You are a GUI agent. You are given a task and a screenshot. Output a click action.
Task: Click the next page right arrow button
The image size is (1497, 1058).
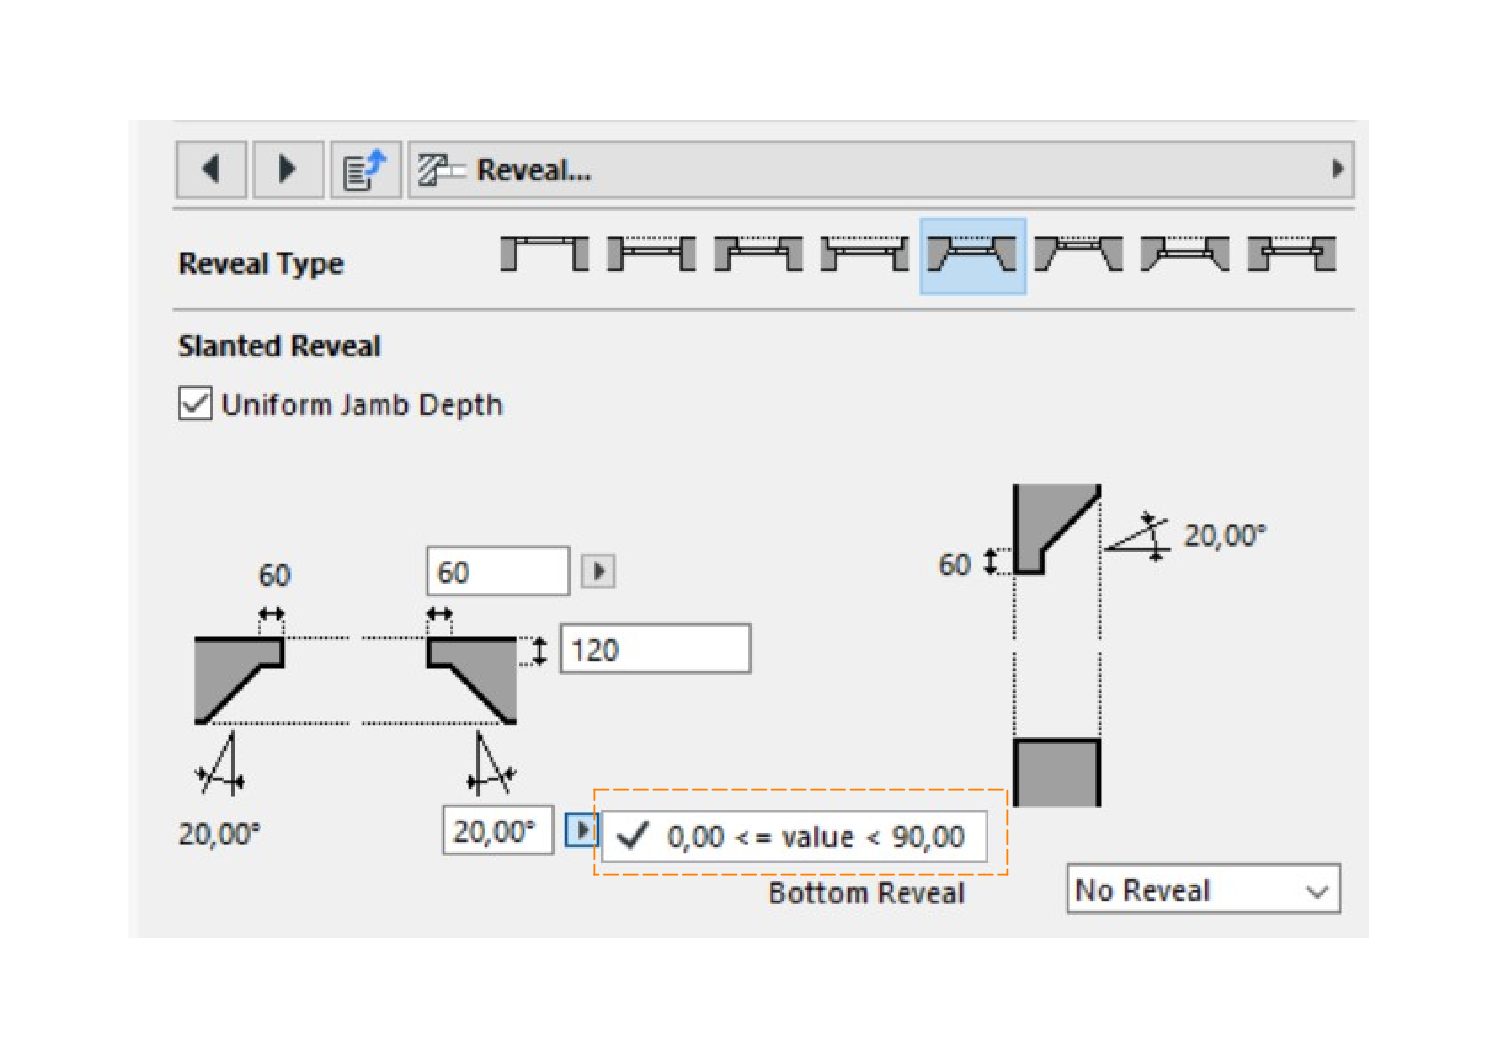click(x=287, y=169)
